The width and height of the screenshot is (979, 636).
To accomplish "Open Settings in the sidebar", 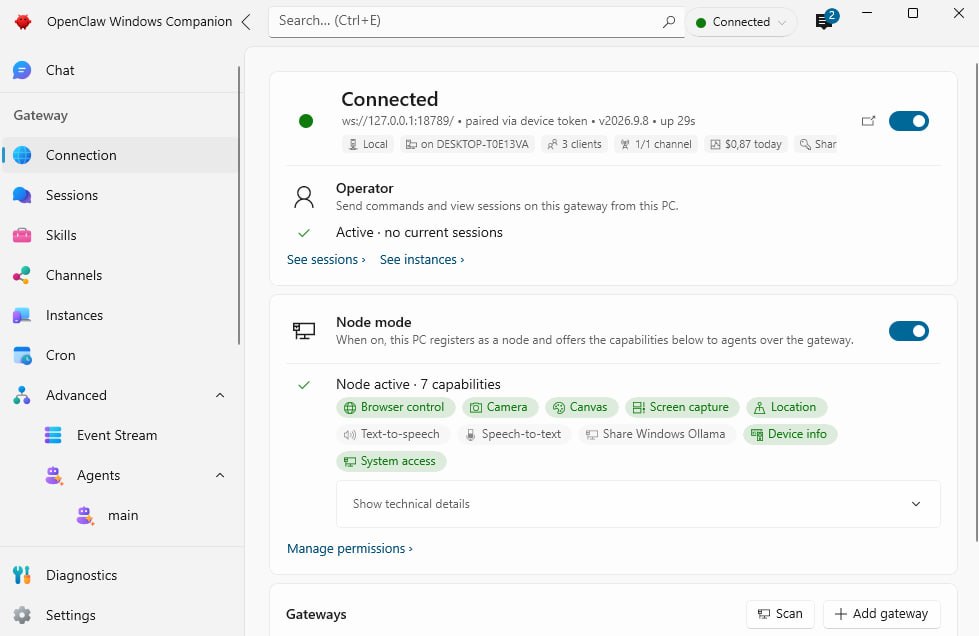I will [x=121, y=615].
